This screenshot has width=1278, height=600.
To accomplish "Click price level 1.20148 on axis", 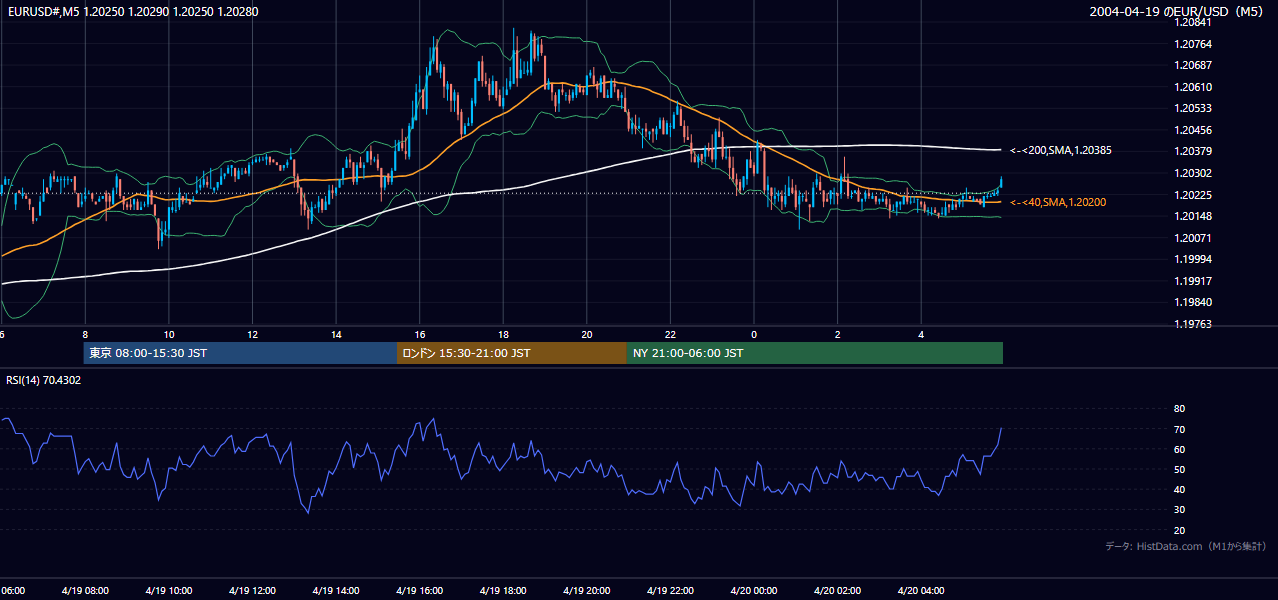I will [1194, 216].
